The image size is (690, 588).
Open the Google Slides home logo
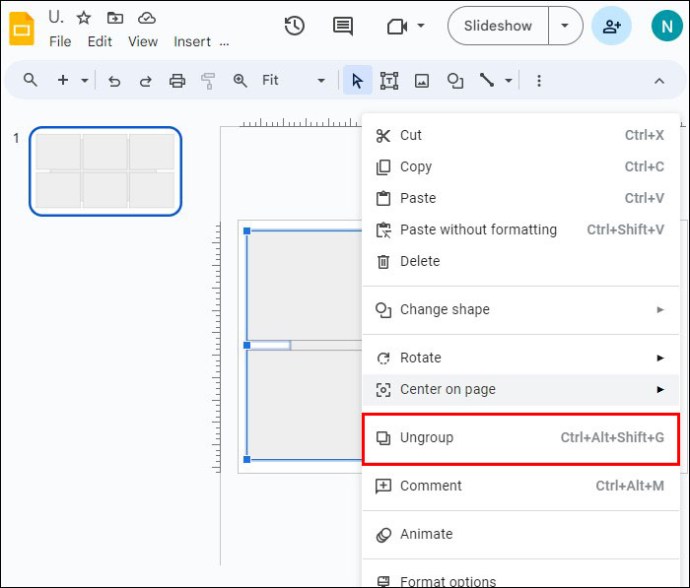point(22,29)
